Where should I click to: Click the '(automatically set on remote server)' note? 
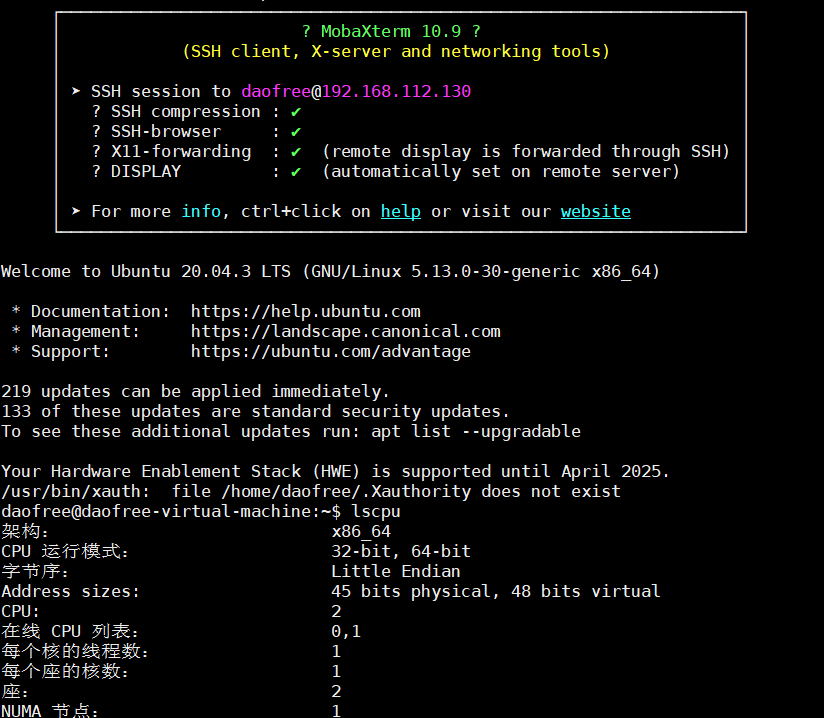coord(501,172)
